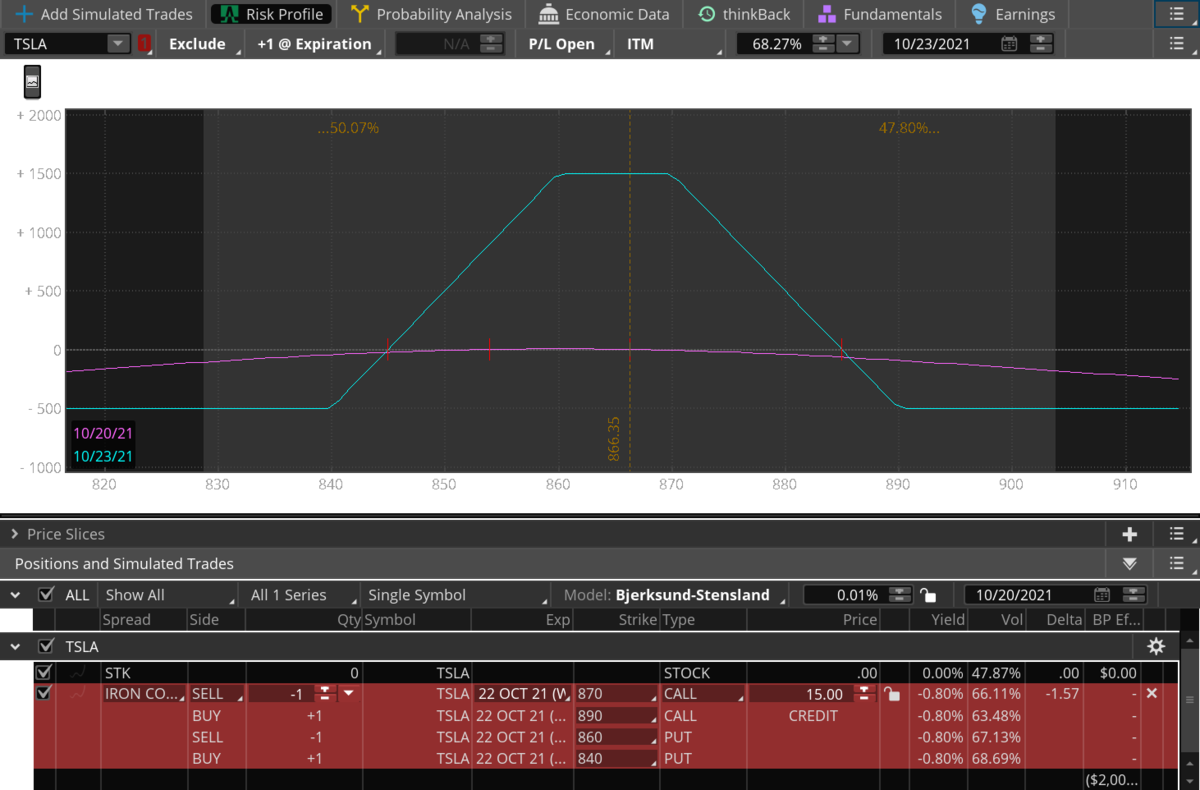Open the IRON CONDOR spread type dropdown
The width and height of the screenshot is (1200, 790).
pyautogui.click(x=145, y=694)
